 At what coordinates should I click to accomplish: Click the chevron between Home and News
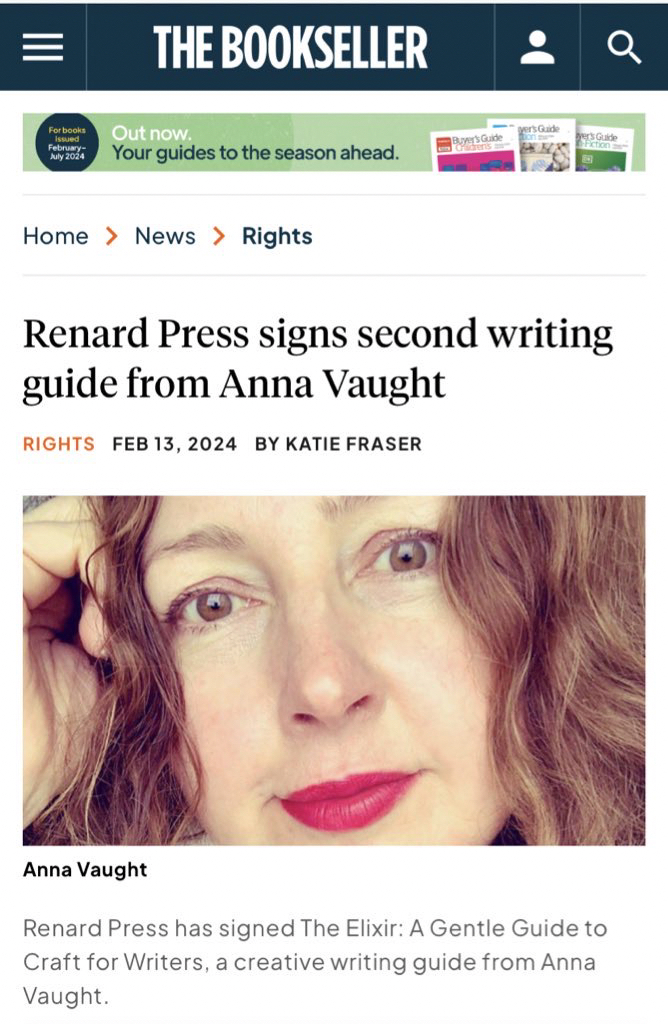click(112, 237)
